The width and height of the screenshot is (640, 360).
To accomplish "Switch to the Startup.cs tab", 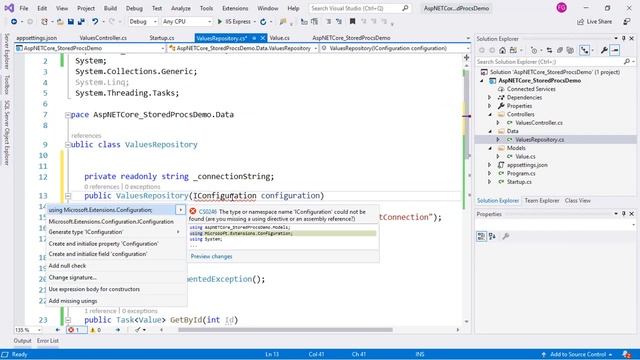I will (162, 38).
